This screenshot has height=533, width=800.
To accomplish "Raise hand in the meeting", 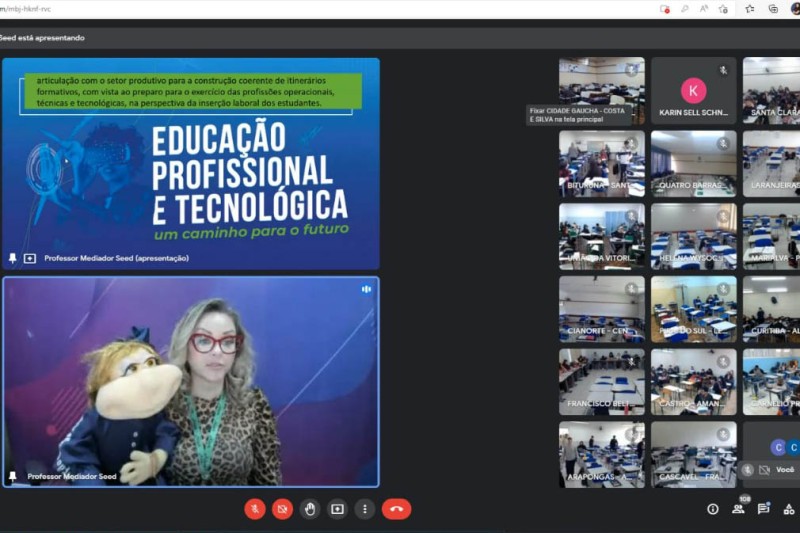I will 310,509.
